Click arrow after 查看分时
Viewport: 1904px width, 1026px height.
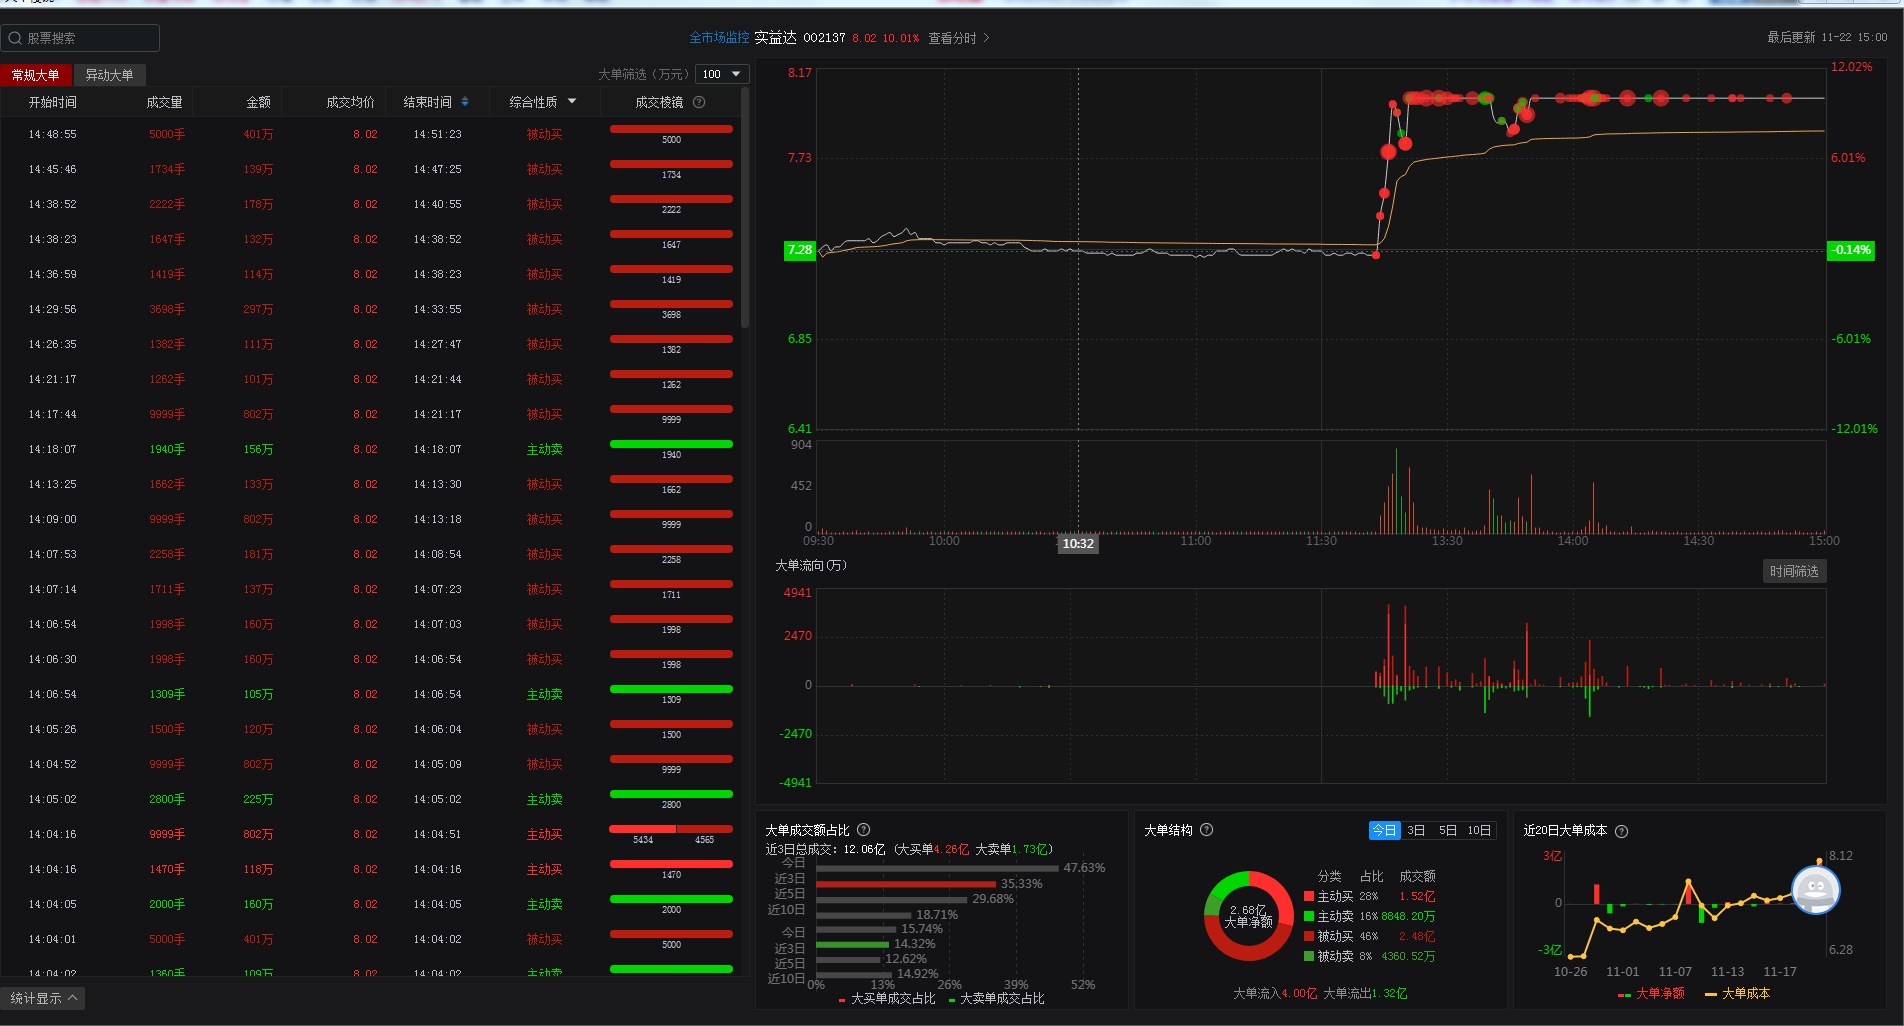[986, 38]
